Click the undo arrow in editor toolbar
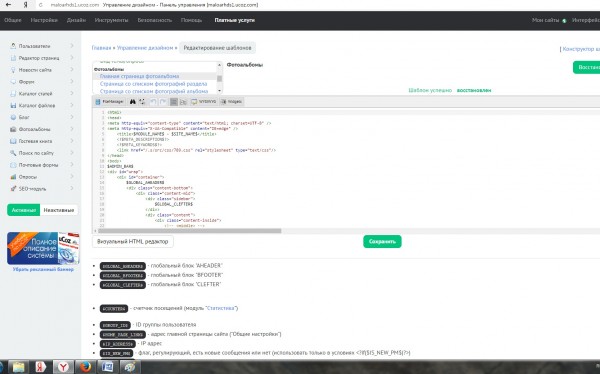The height and width of the screenshot is (374, 600). click(x=153, y=102)
